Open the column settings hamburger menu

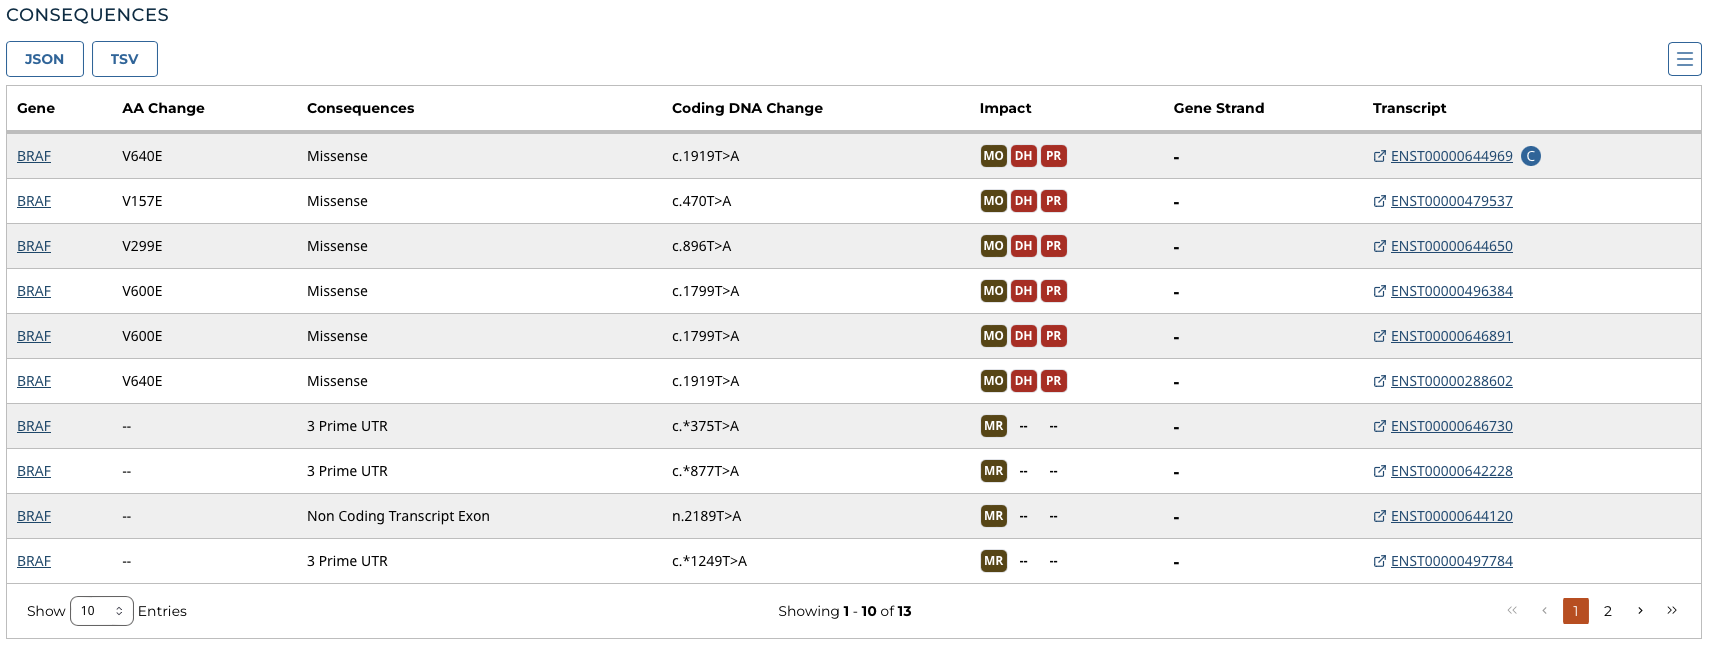tap(1684, 59)
